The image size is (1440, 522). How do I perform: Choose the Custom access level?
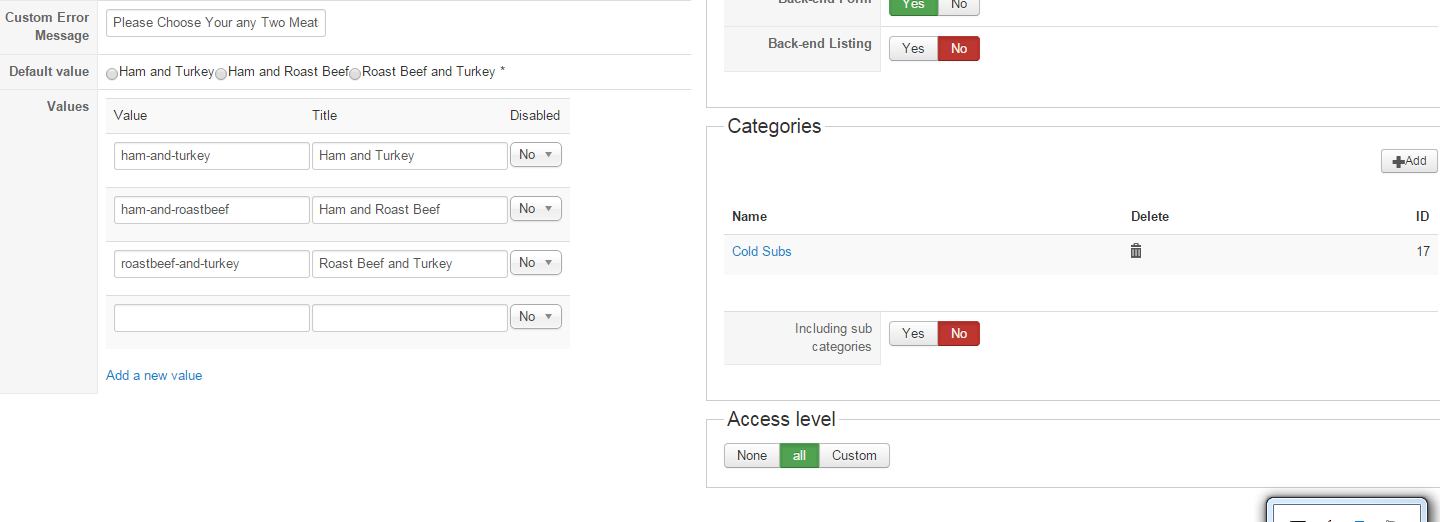854,456
